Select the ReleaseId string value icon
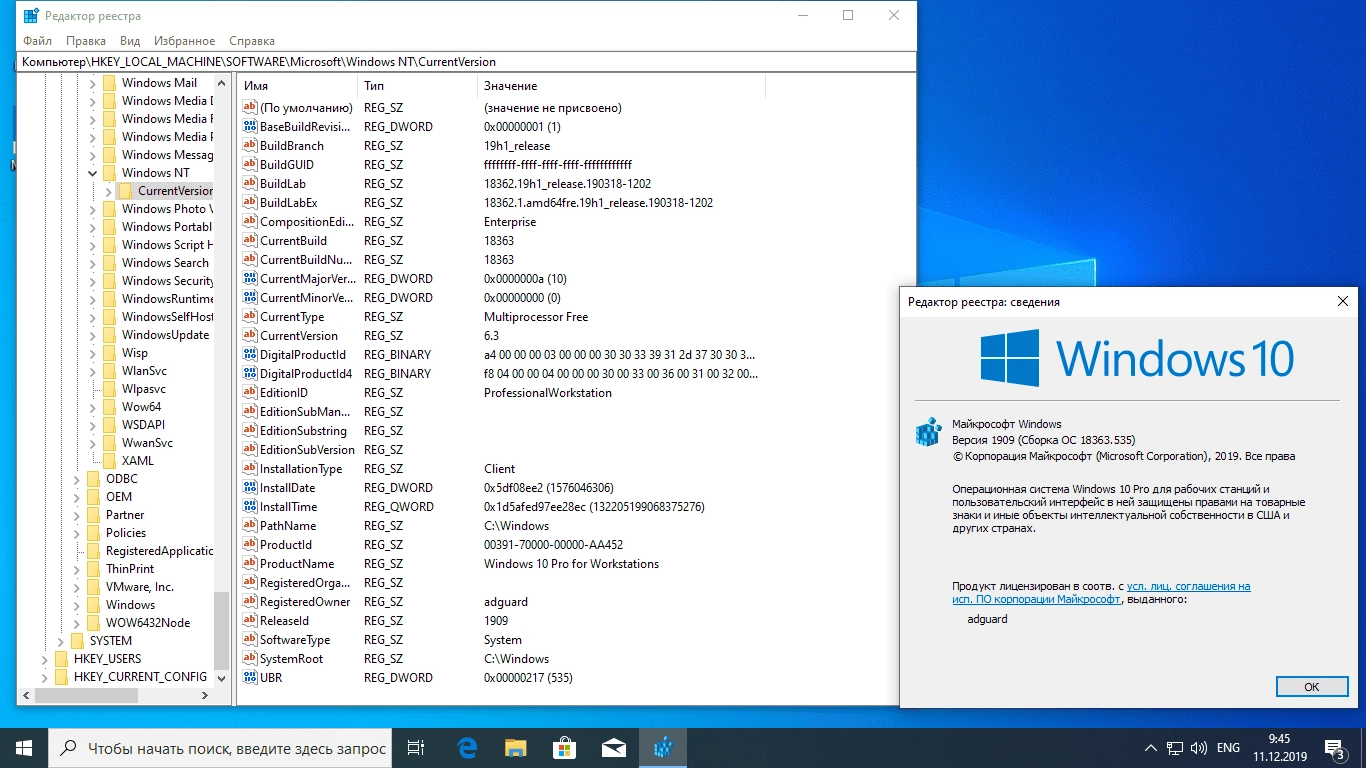The width and height of the screenshot is (1366, 768). pos(250,621)
